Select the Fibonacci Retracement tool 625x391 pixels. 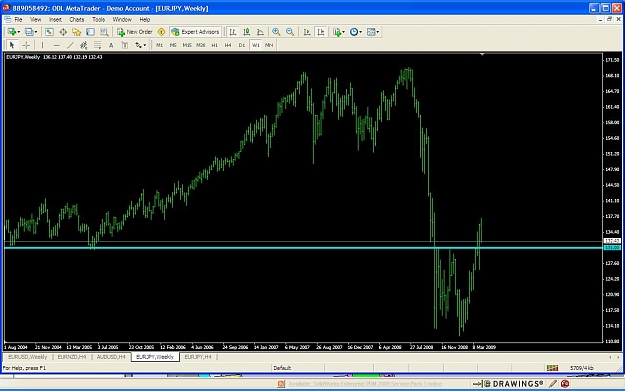(97, 45)
